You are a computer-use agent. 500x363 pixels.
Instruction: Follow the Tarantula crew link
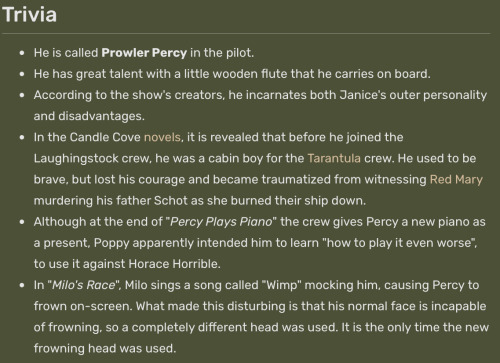click(334, 158)
